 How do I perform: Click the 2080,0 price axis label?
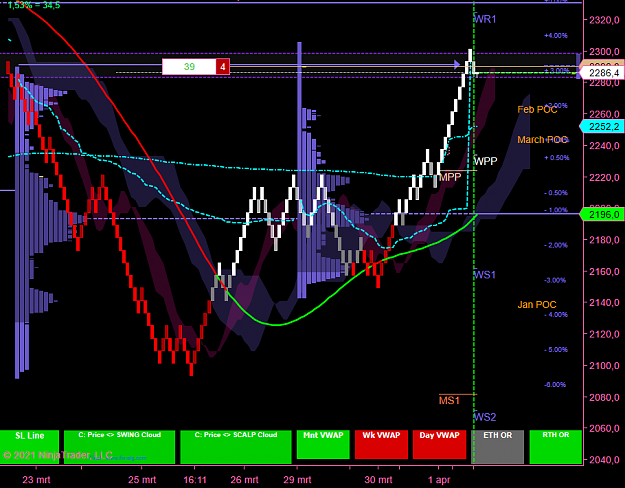click(x=604, y=397)
